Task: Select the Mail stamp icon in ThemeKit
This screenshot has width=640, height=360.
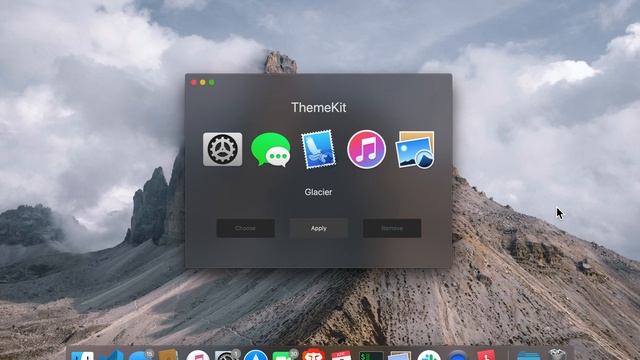Action: tap(318, 149)
